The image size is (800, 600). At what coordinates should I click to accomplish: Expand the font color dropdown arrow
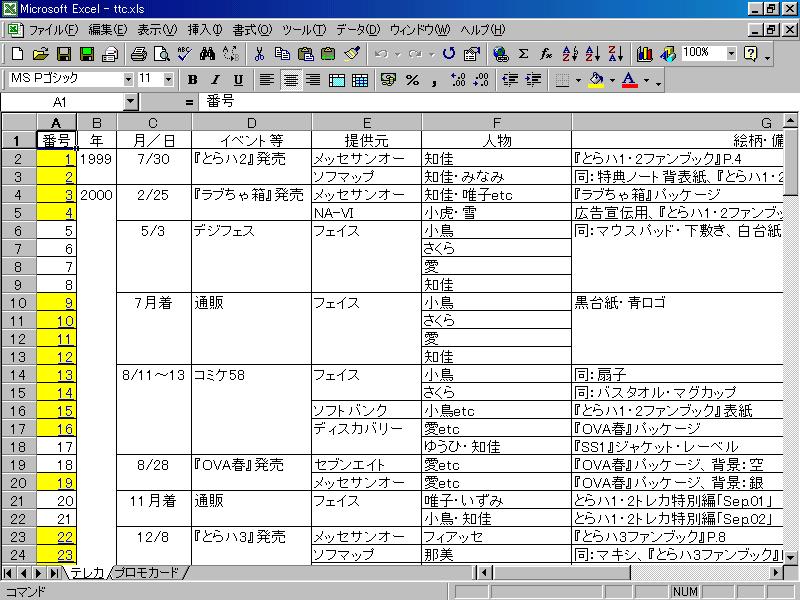(x=646, y=80)
